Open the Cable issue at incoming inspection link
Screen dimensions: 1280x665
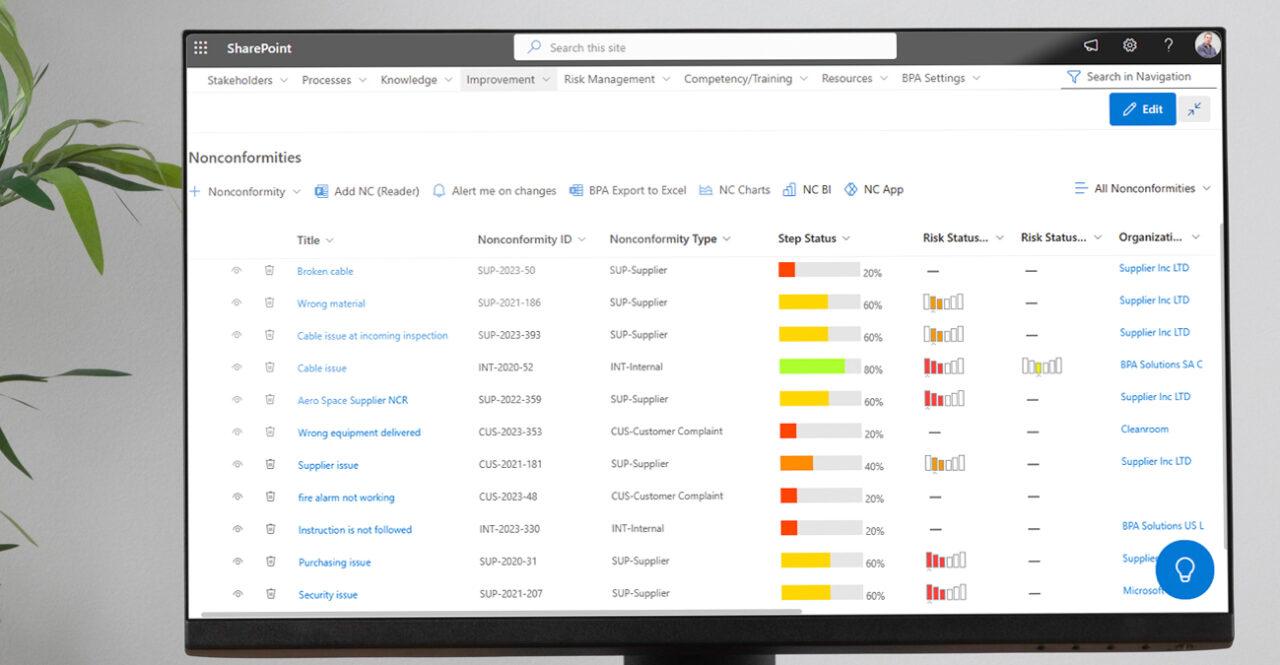click(x=373, y=335)
